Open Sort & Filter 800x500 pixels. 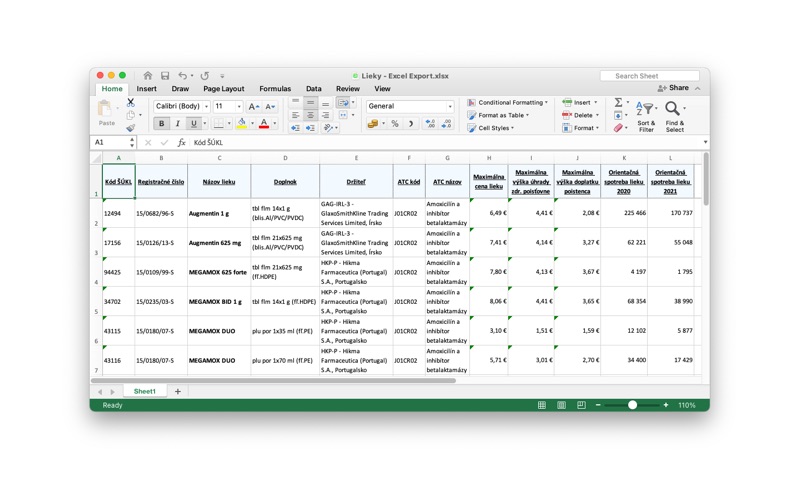[x=646, y=116]
